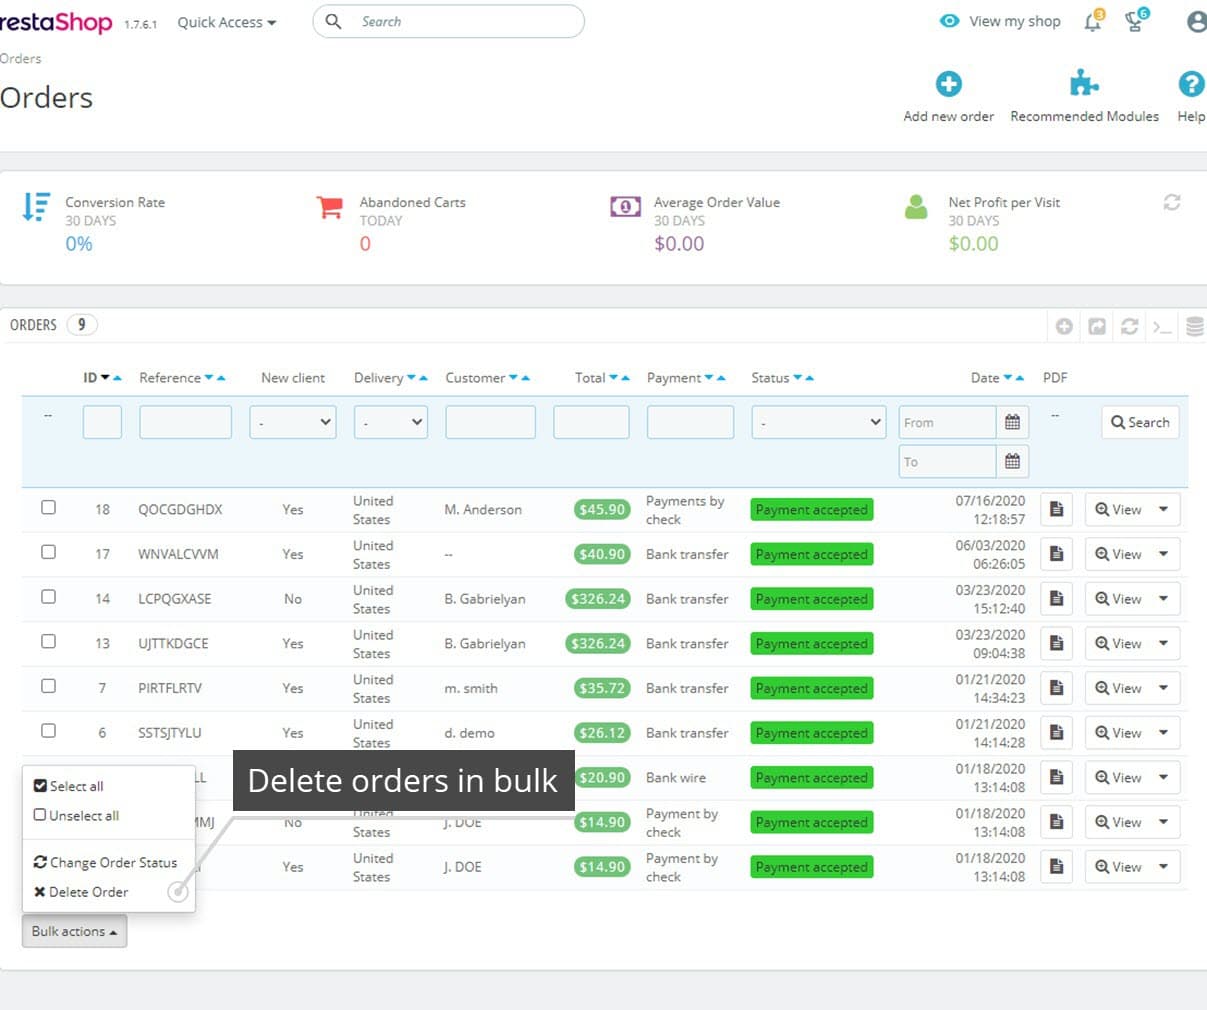Open PDF invoice for order WNVALCVVM

pyautogui.click(x=1056, y=554)
